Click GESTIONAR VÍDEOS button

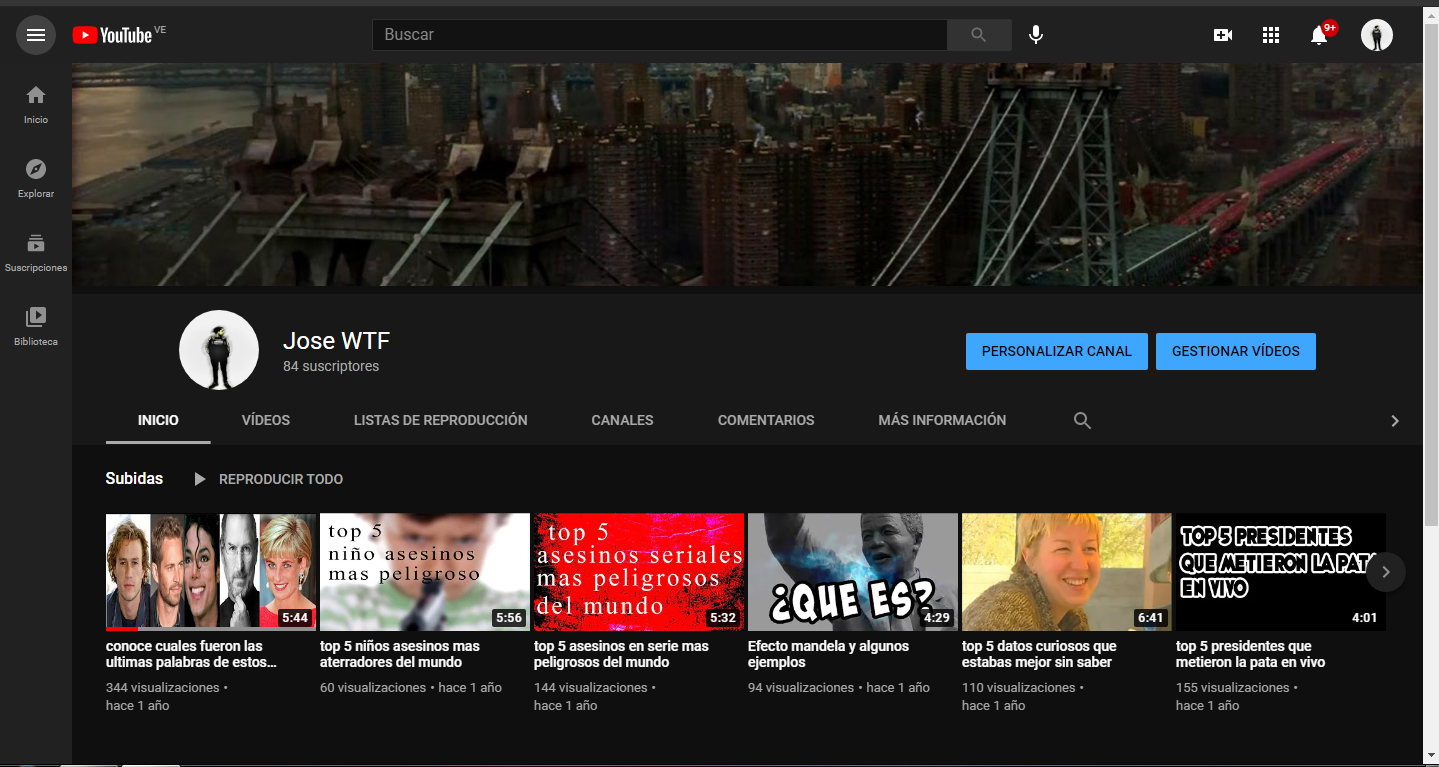point(1236,352)
